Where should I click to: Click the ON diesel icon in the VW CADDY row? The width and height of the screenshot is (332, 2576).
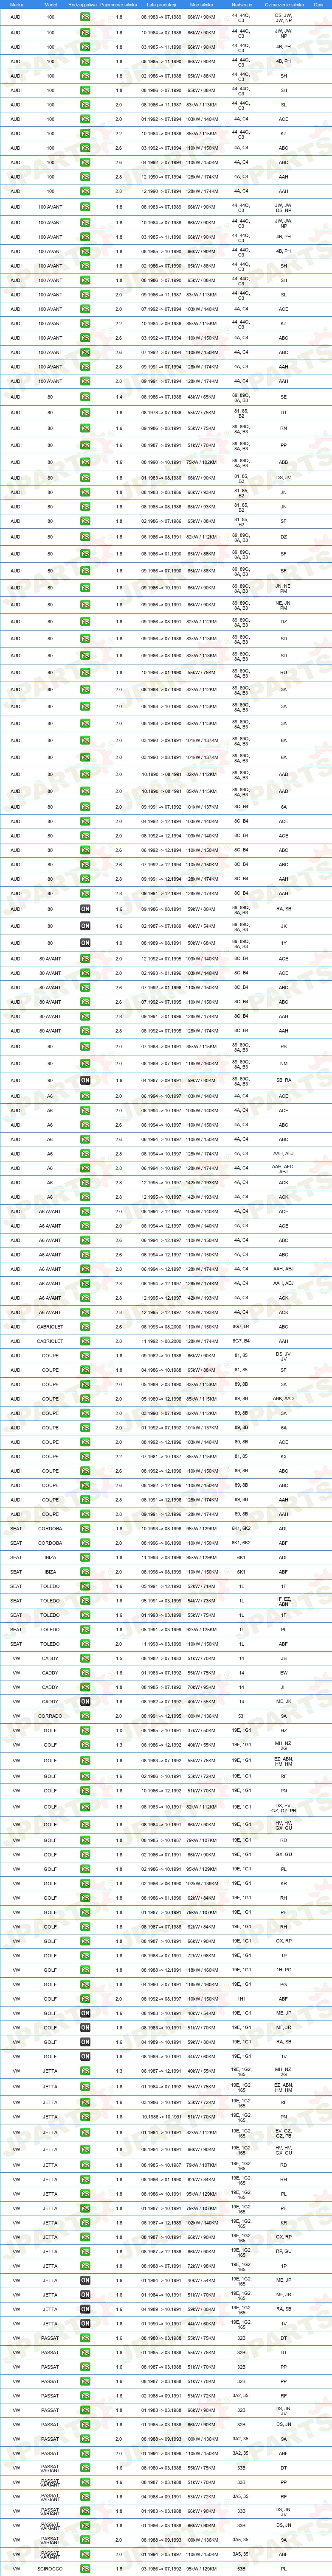click(x=85, y=1702)
